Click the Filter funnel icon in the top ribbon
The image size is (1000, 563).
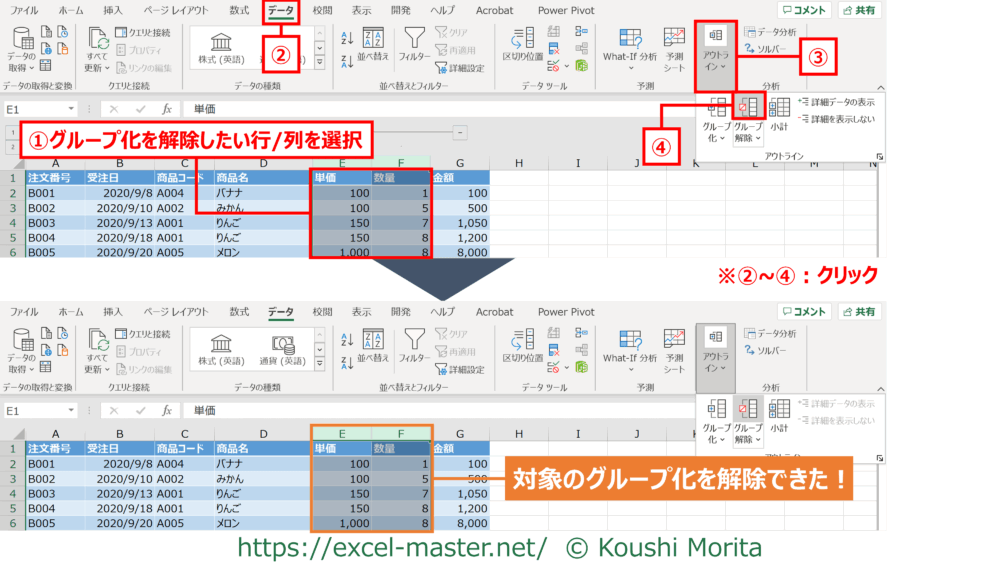tap(414, 40)
